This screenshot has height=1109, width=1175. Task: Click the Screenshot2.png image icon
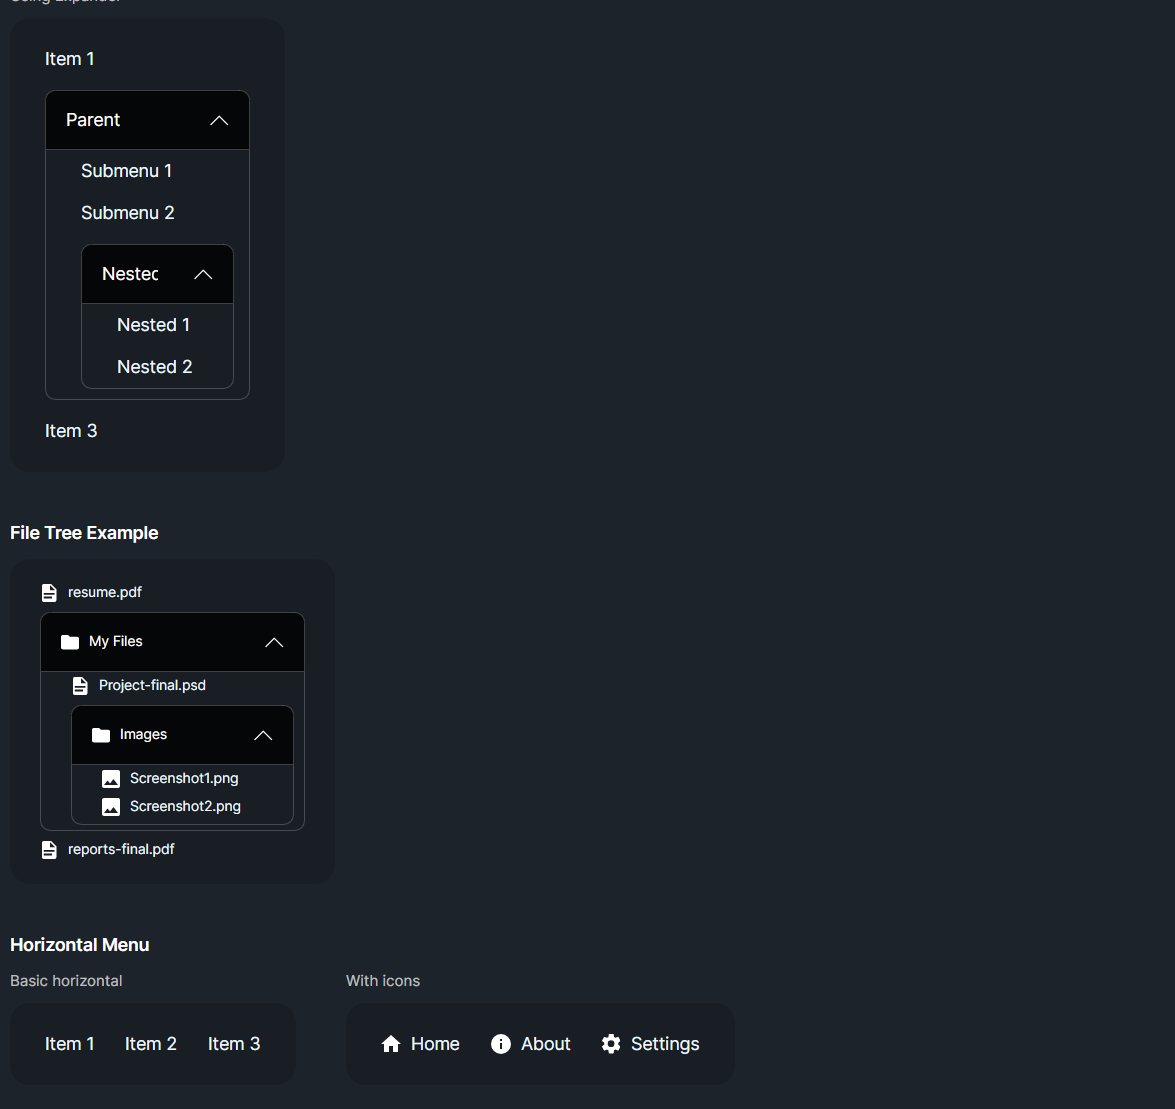(110, 806)
